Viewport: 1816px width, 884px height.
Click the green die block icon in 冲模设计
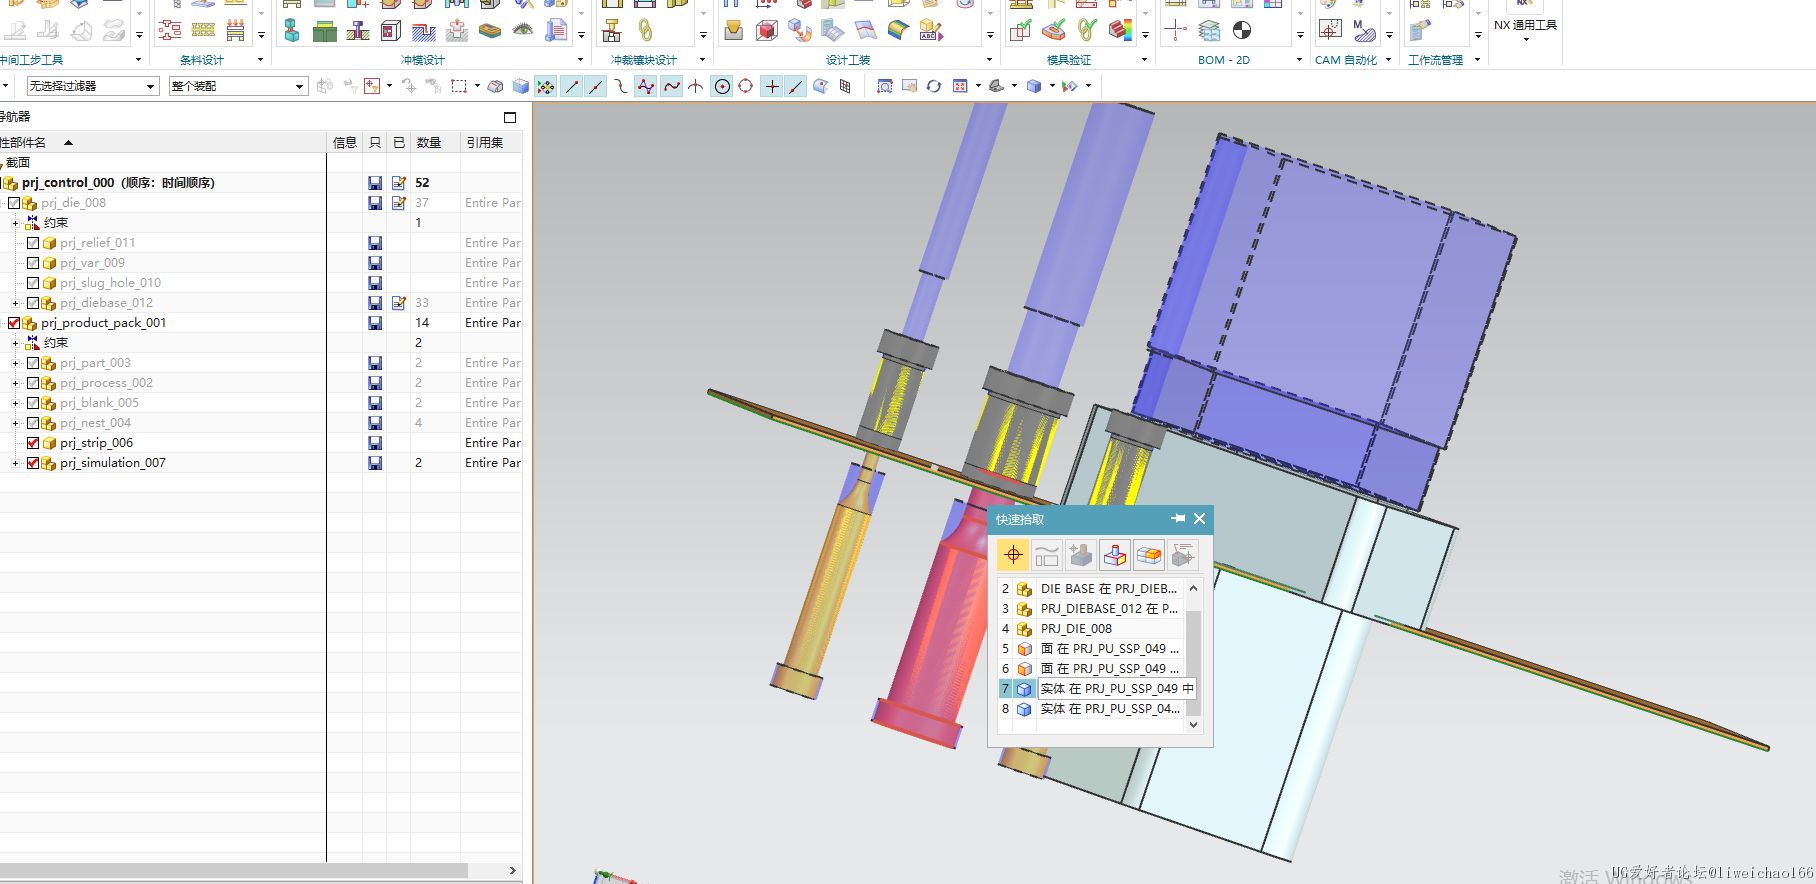point(325,31)
